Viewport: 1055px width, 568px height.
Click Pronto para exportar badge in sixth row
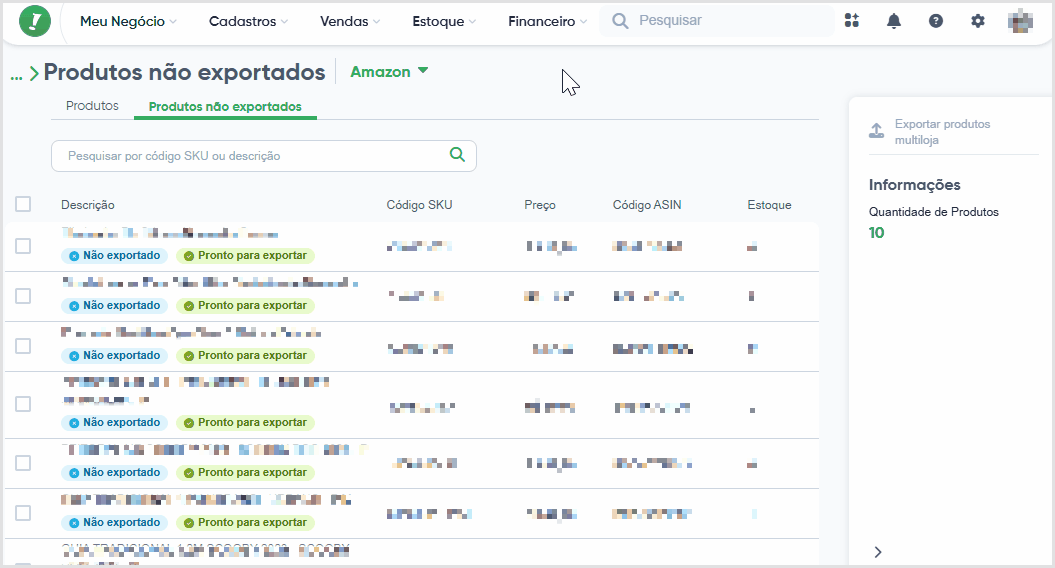pos(245,522)
